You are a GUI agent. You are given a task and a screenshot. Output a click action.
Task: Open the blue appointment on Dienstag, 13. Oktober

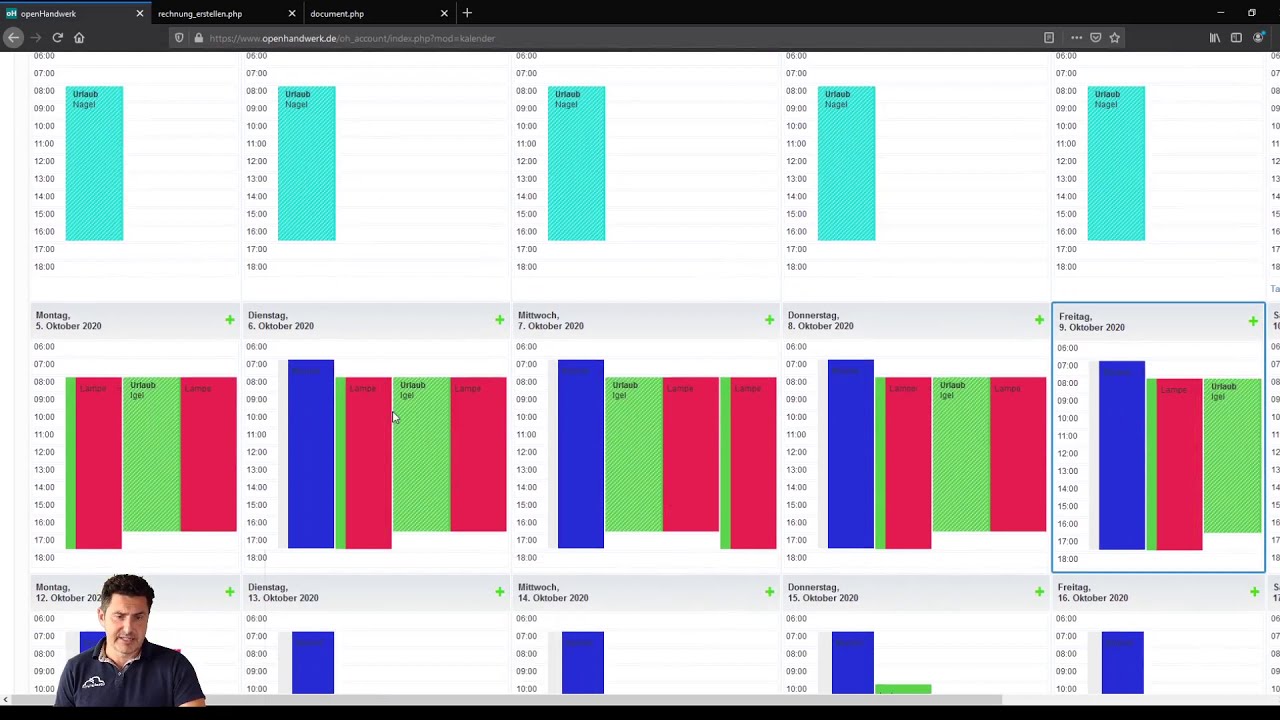click(311, 662)
